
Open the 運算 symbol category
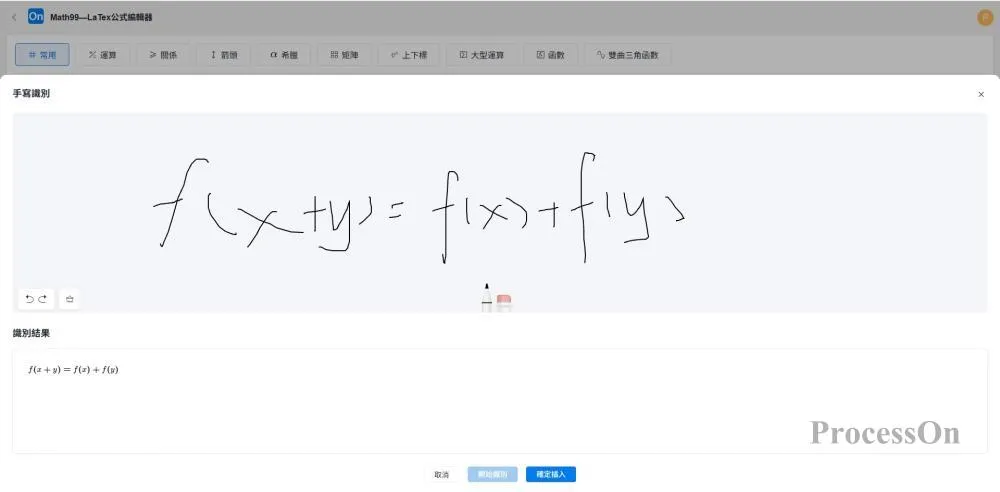[x=103, y=55]
